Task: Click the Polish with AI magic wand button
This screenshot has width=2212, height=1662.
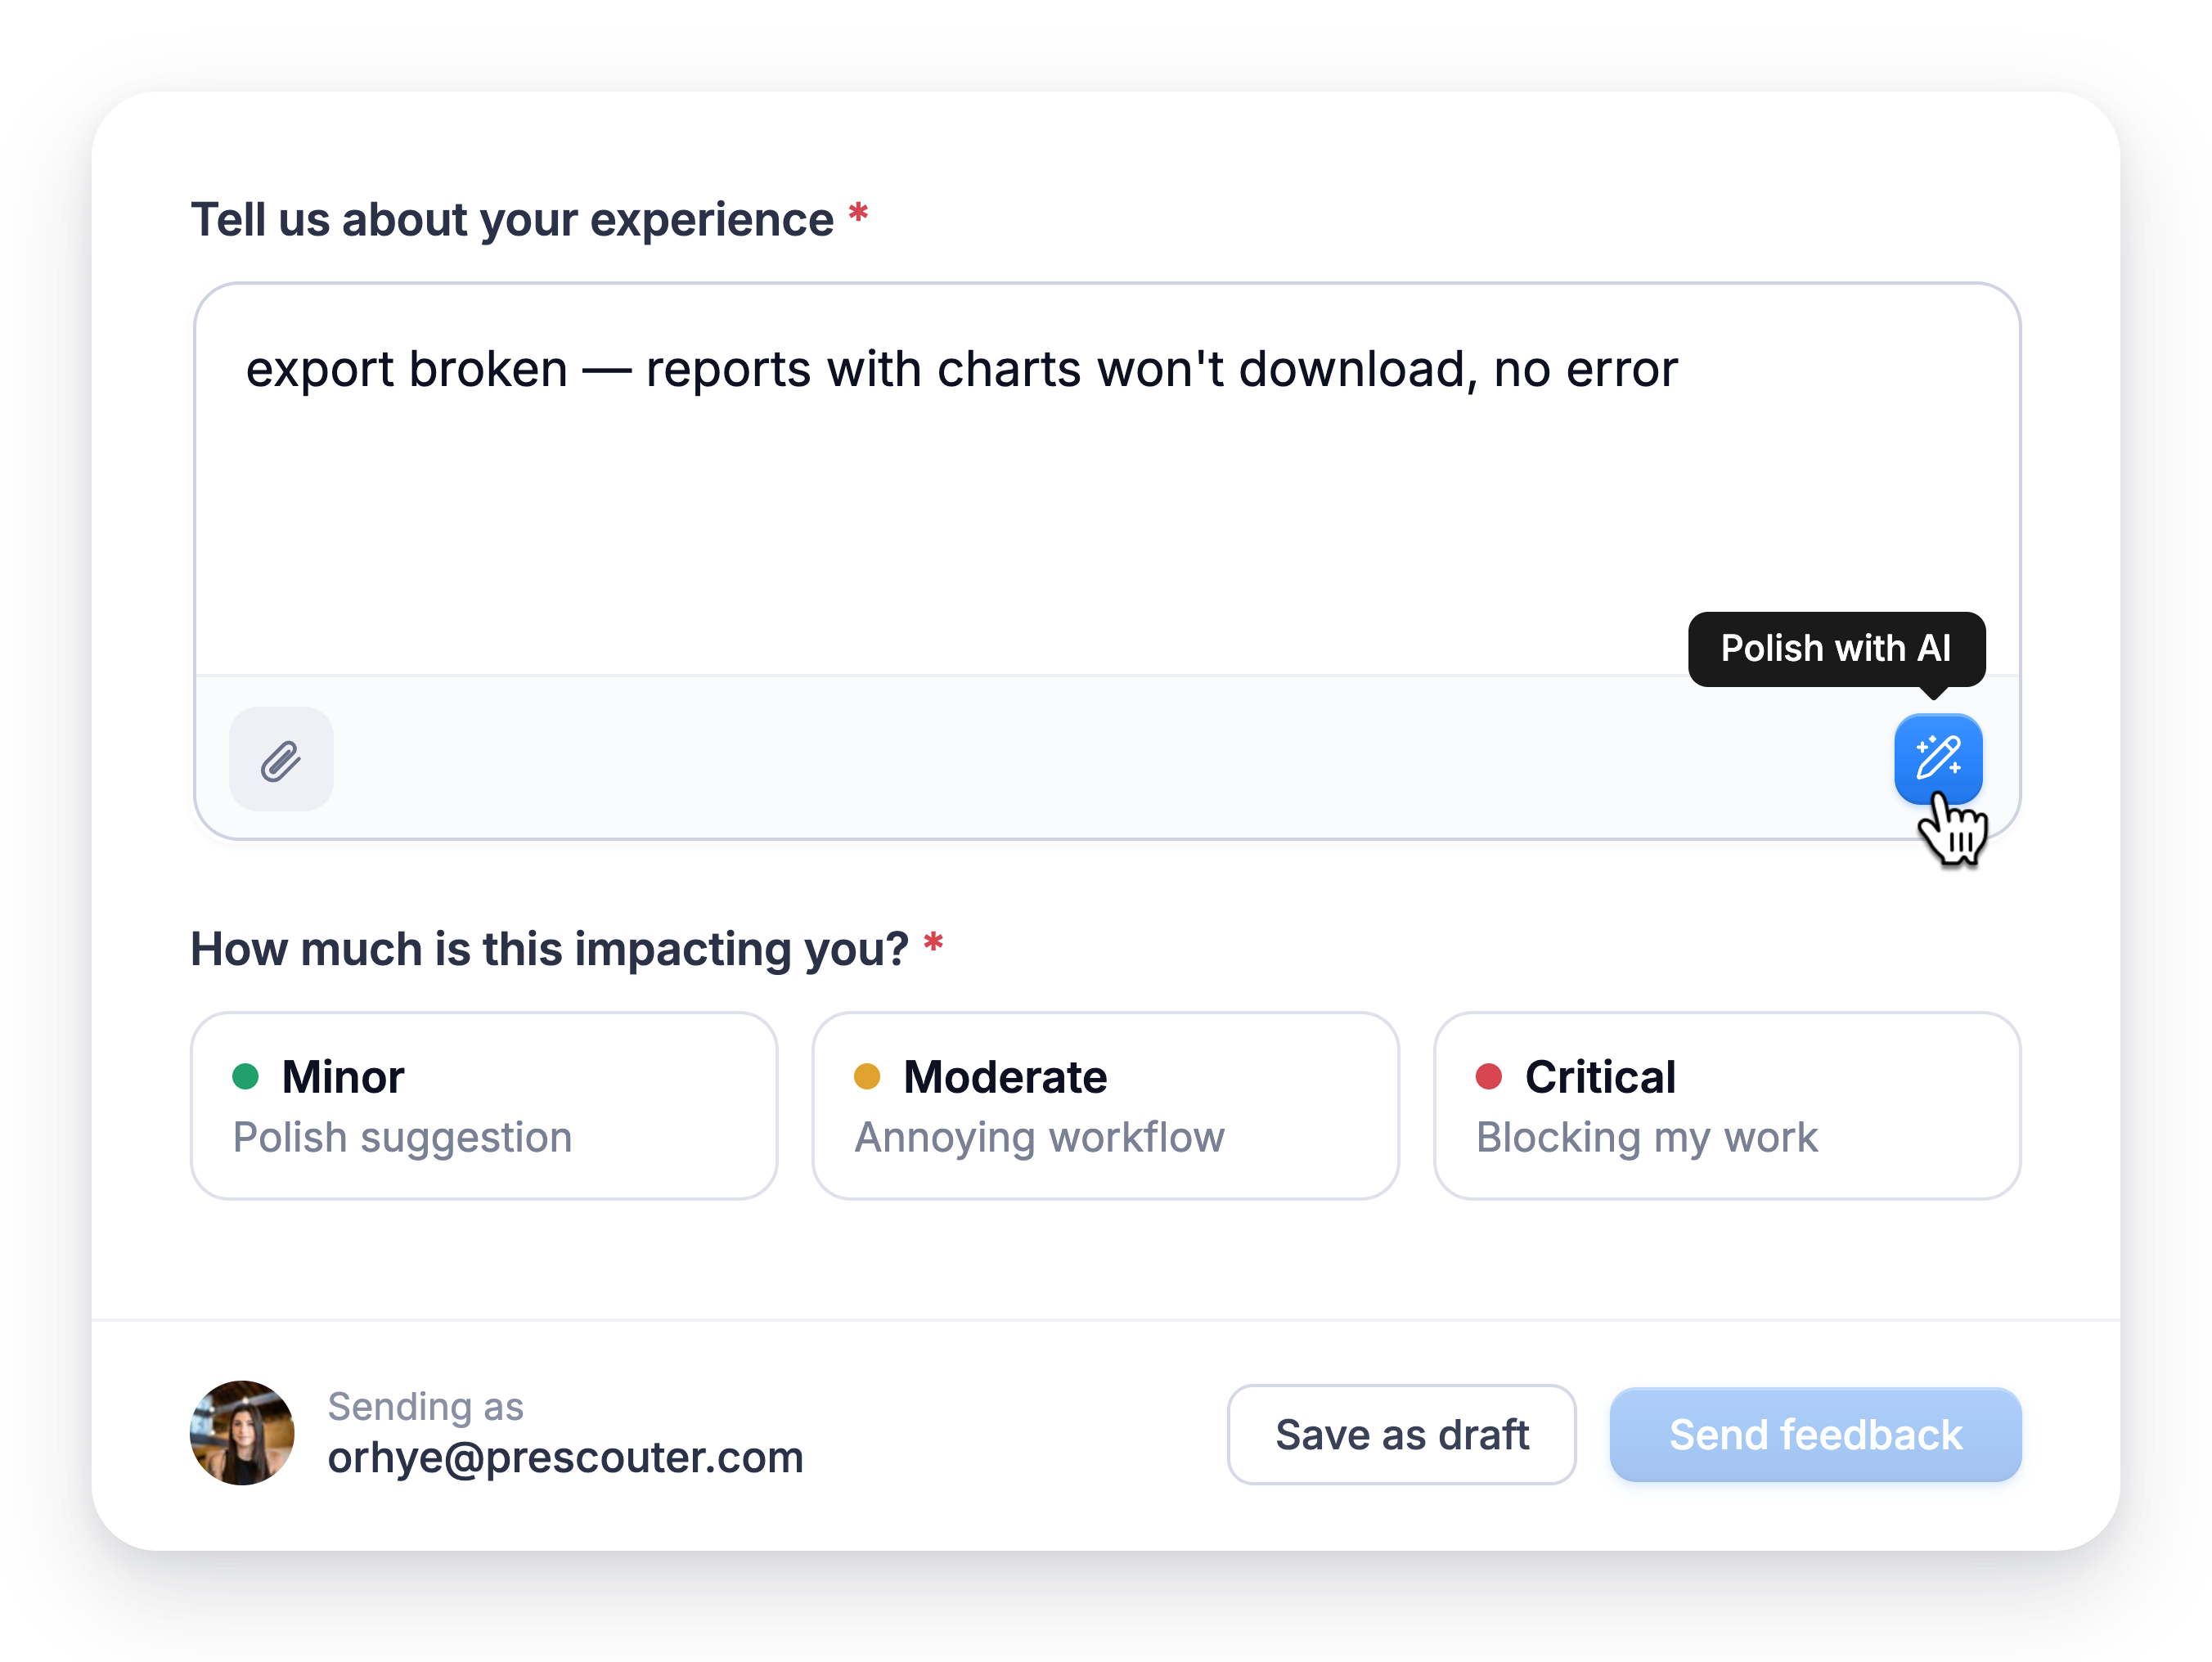Action: tap(1937, 758)
